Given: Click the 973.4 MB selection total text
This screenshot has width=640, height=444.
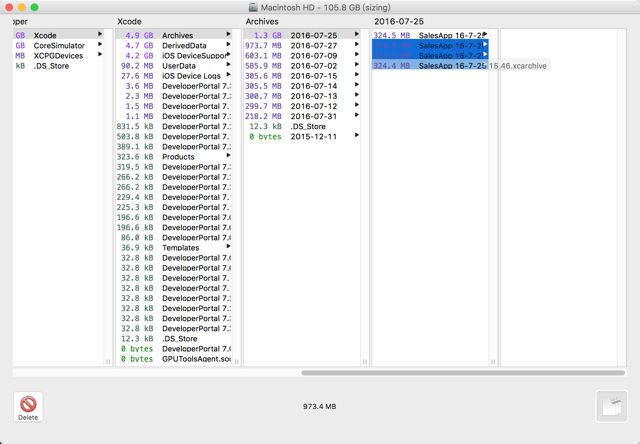Looking at the screenshot, I should click(320, 406).
